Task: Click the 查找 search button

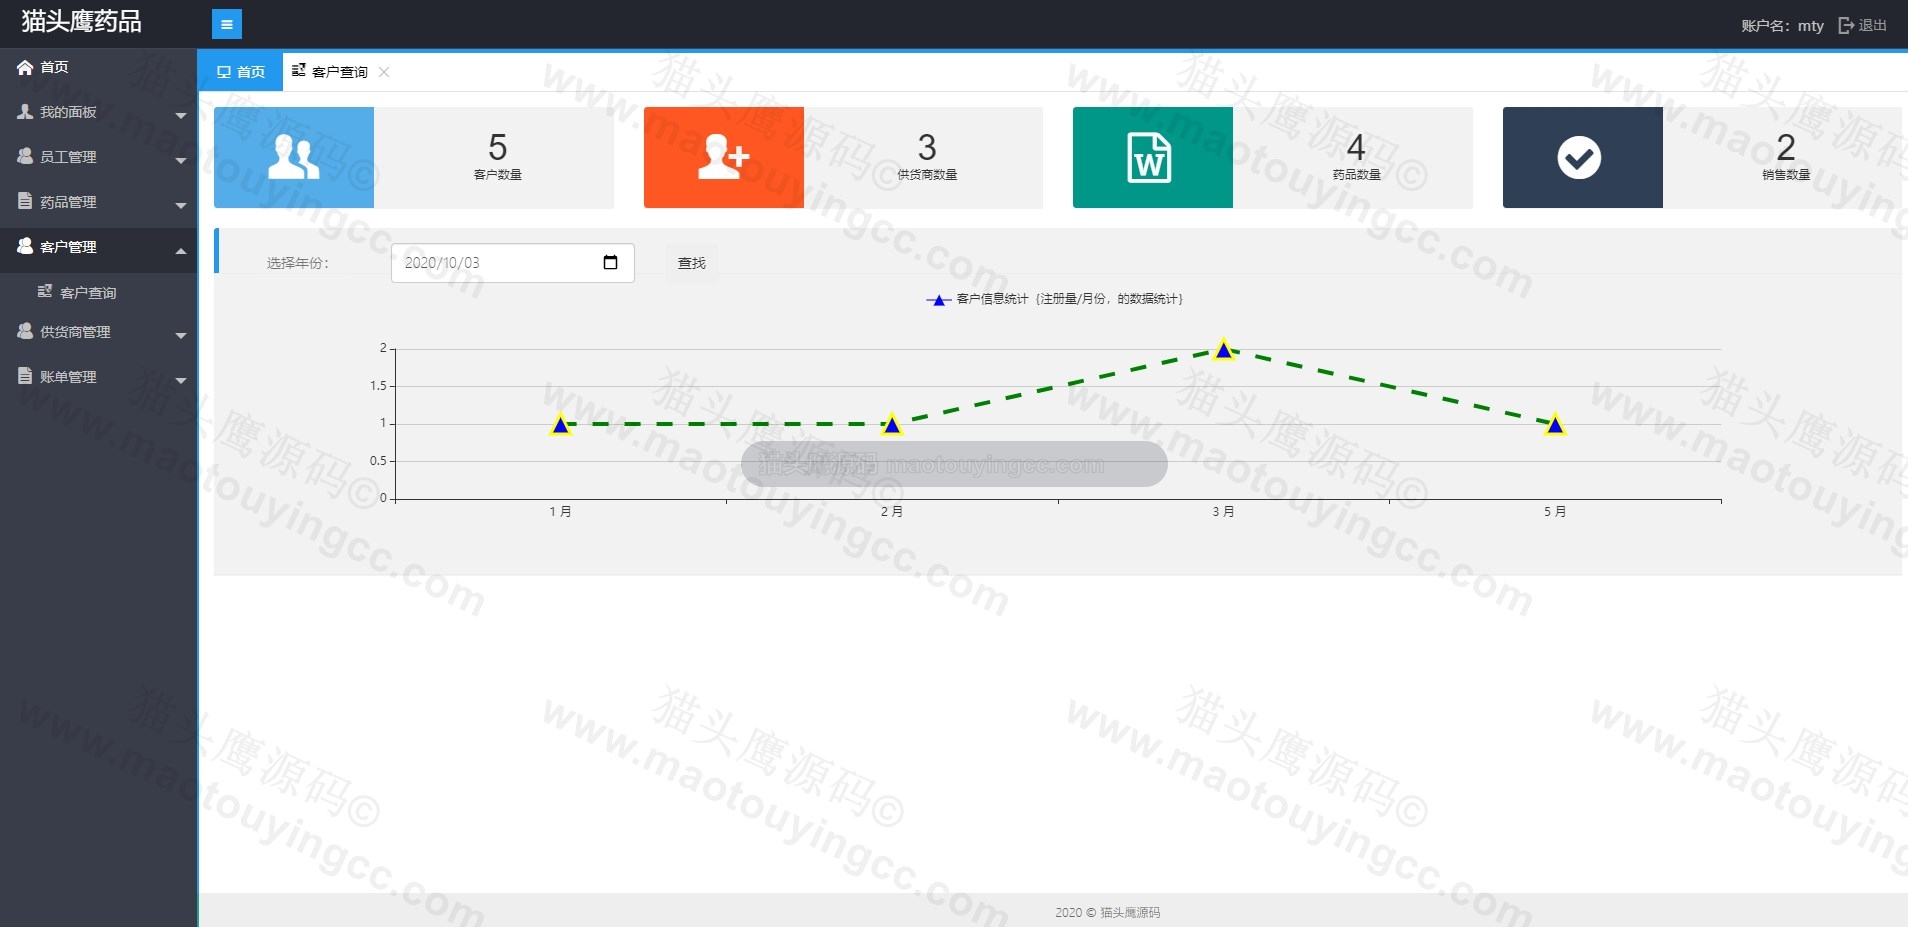Action: (692, 263)
